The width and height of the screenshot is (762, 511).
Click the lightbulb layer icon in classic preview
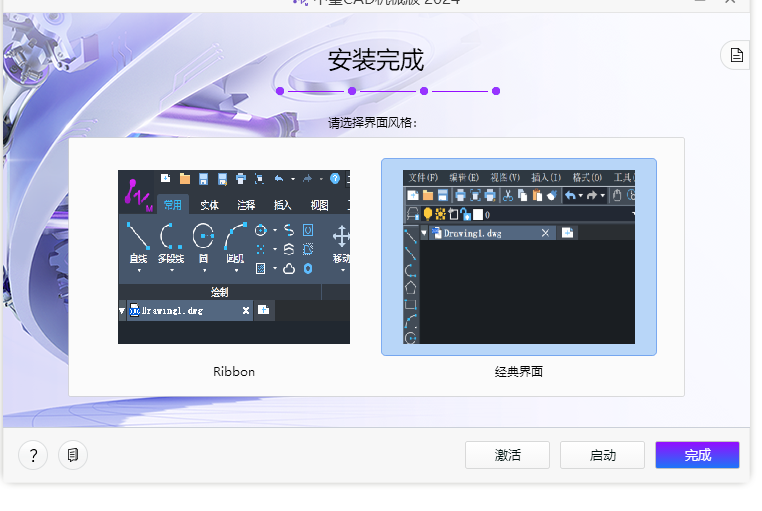coord(428,214)
